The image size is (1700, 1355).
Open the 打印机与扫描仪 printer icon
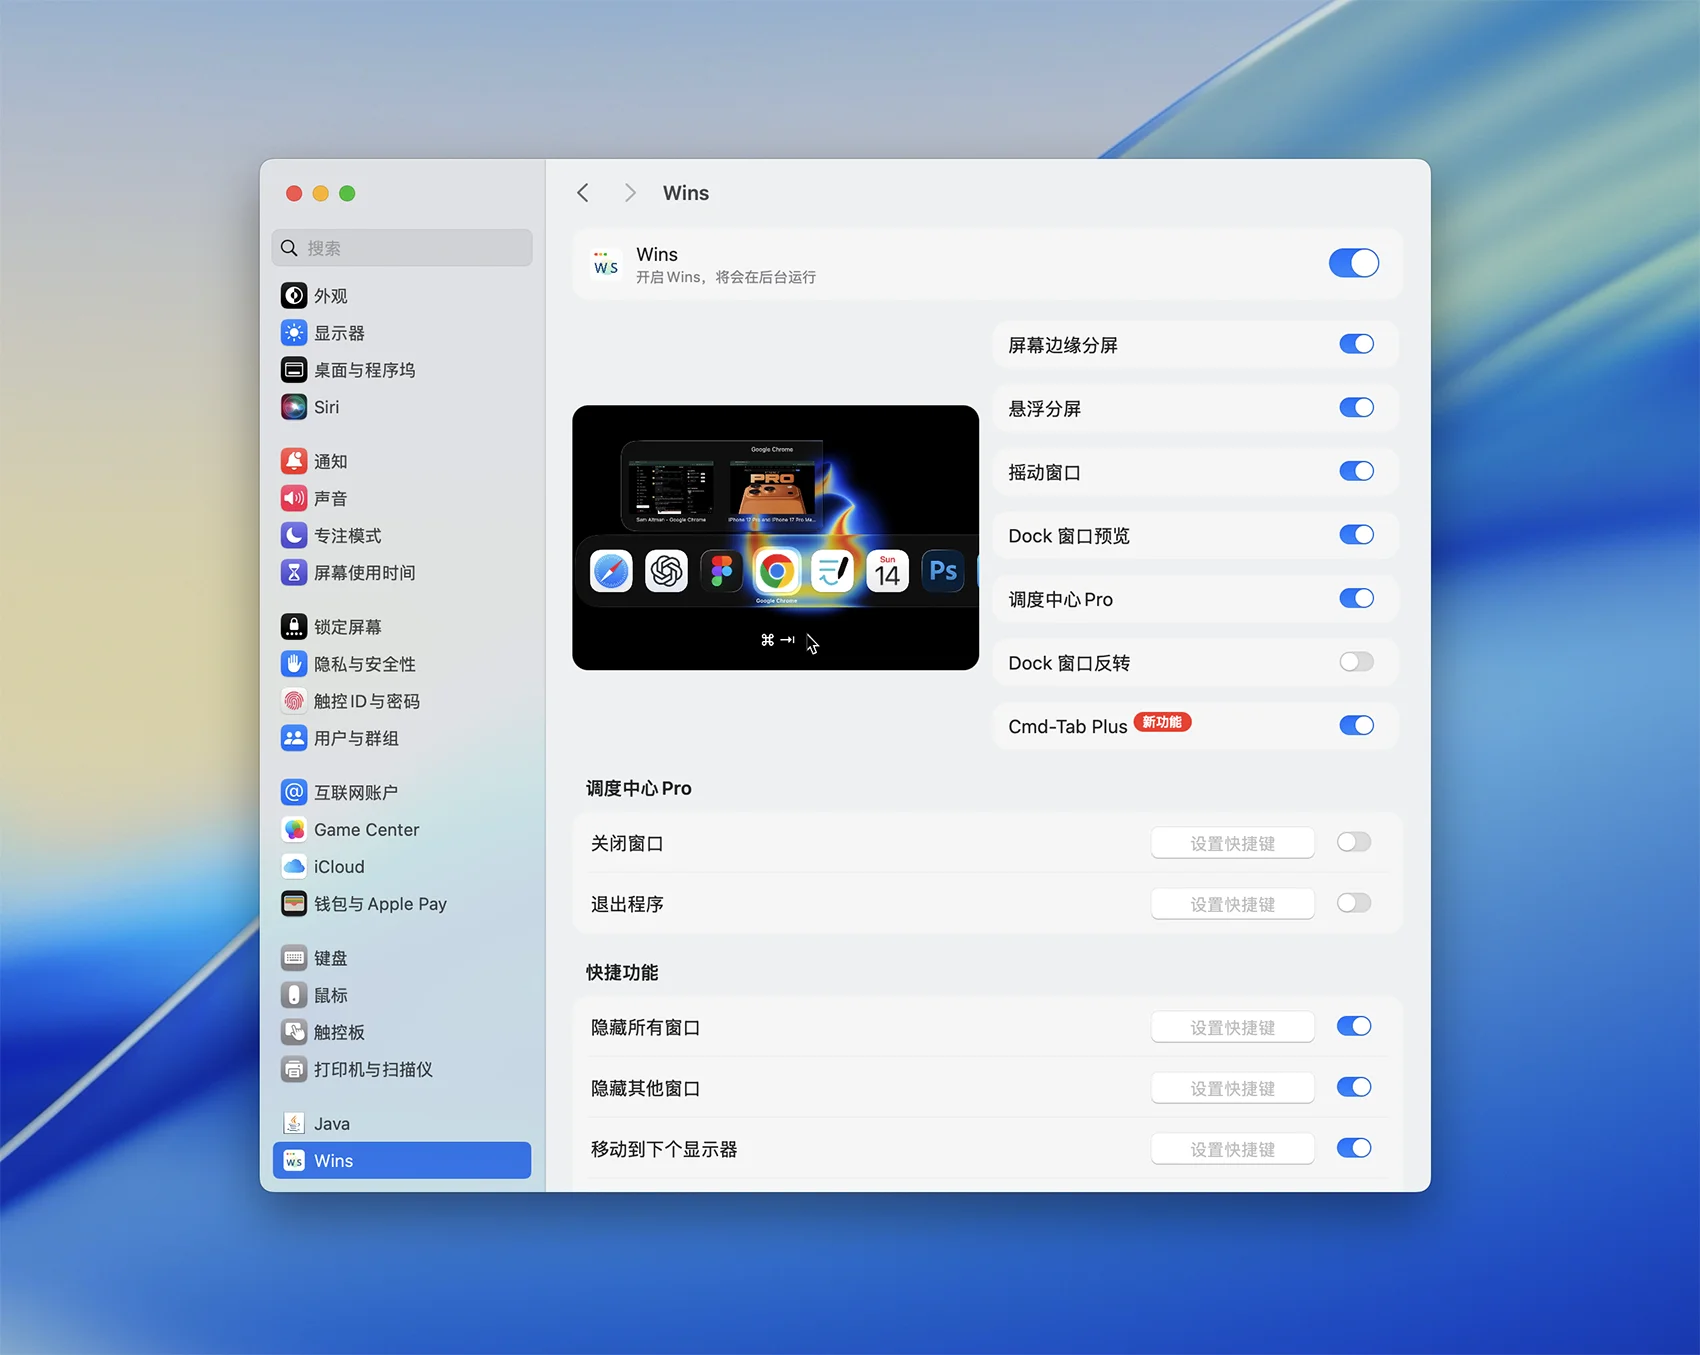pyautogui.click(x=294, y=1069)
